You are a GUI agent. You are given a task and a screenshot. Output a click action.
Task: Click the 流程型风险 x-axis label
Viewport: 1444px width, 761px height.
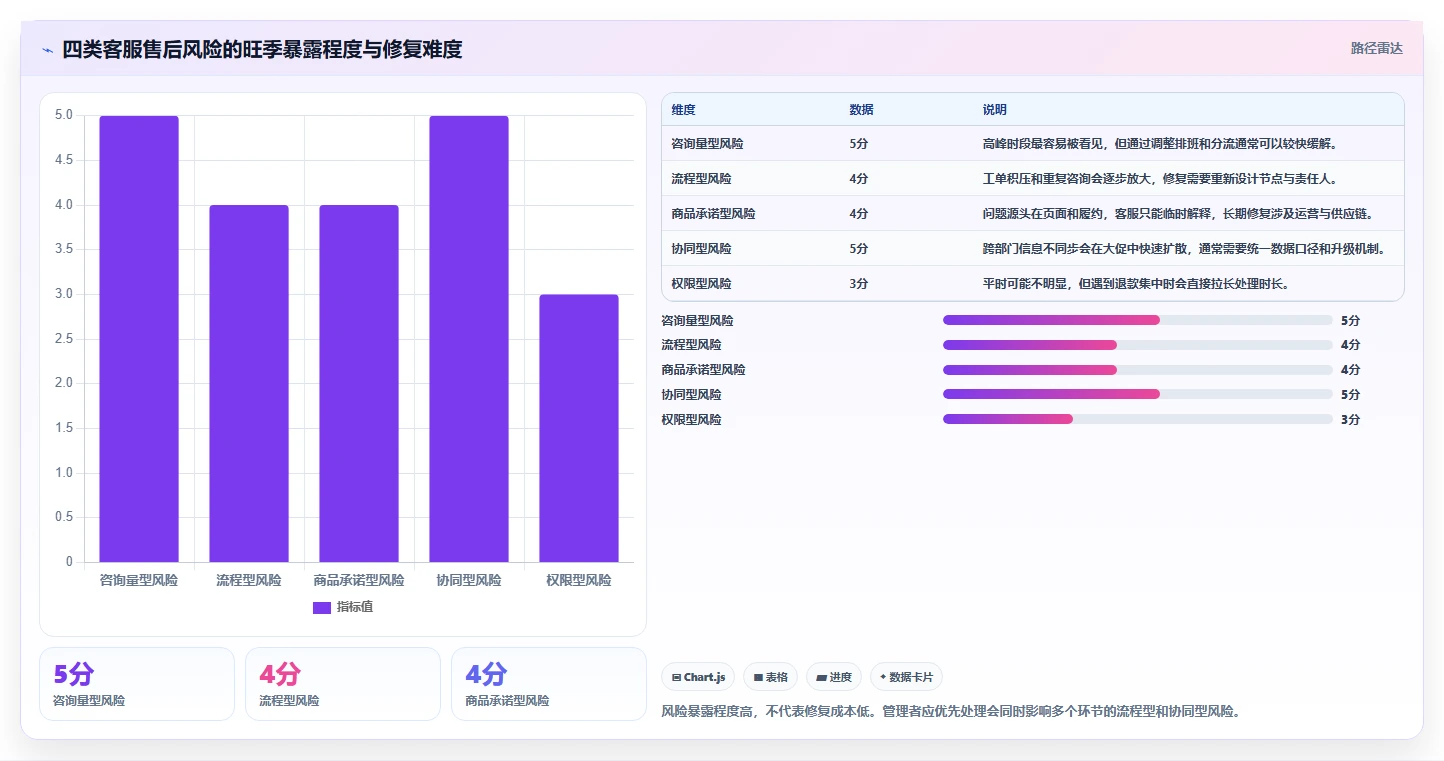[249, 580]
